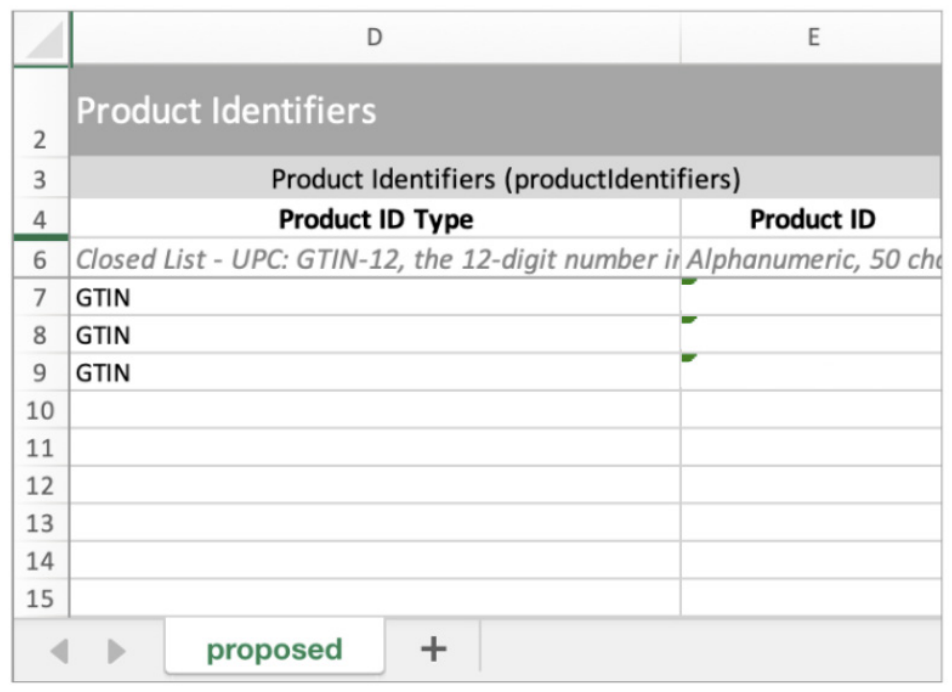
Task: Select row 11 header
Action: (x=41, y=448)
